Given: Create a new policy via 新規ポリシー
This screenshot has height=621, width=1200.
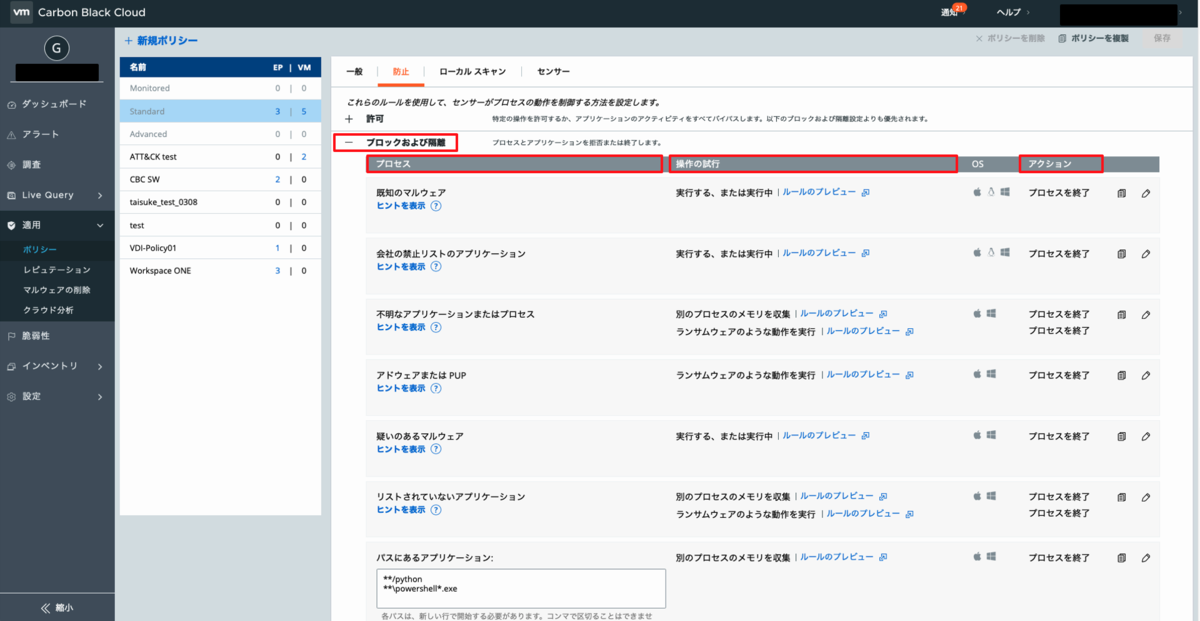Looking at the screenshot, I should [x=161, y=40].
